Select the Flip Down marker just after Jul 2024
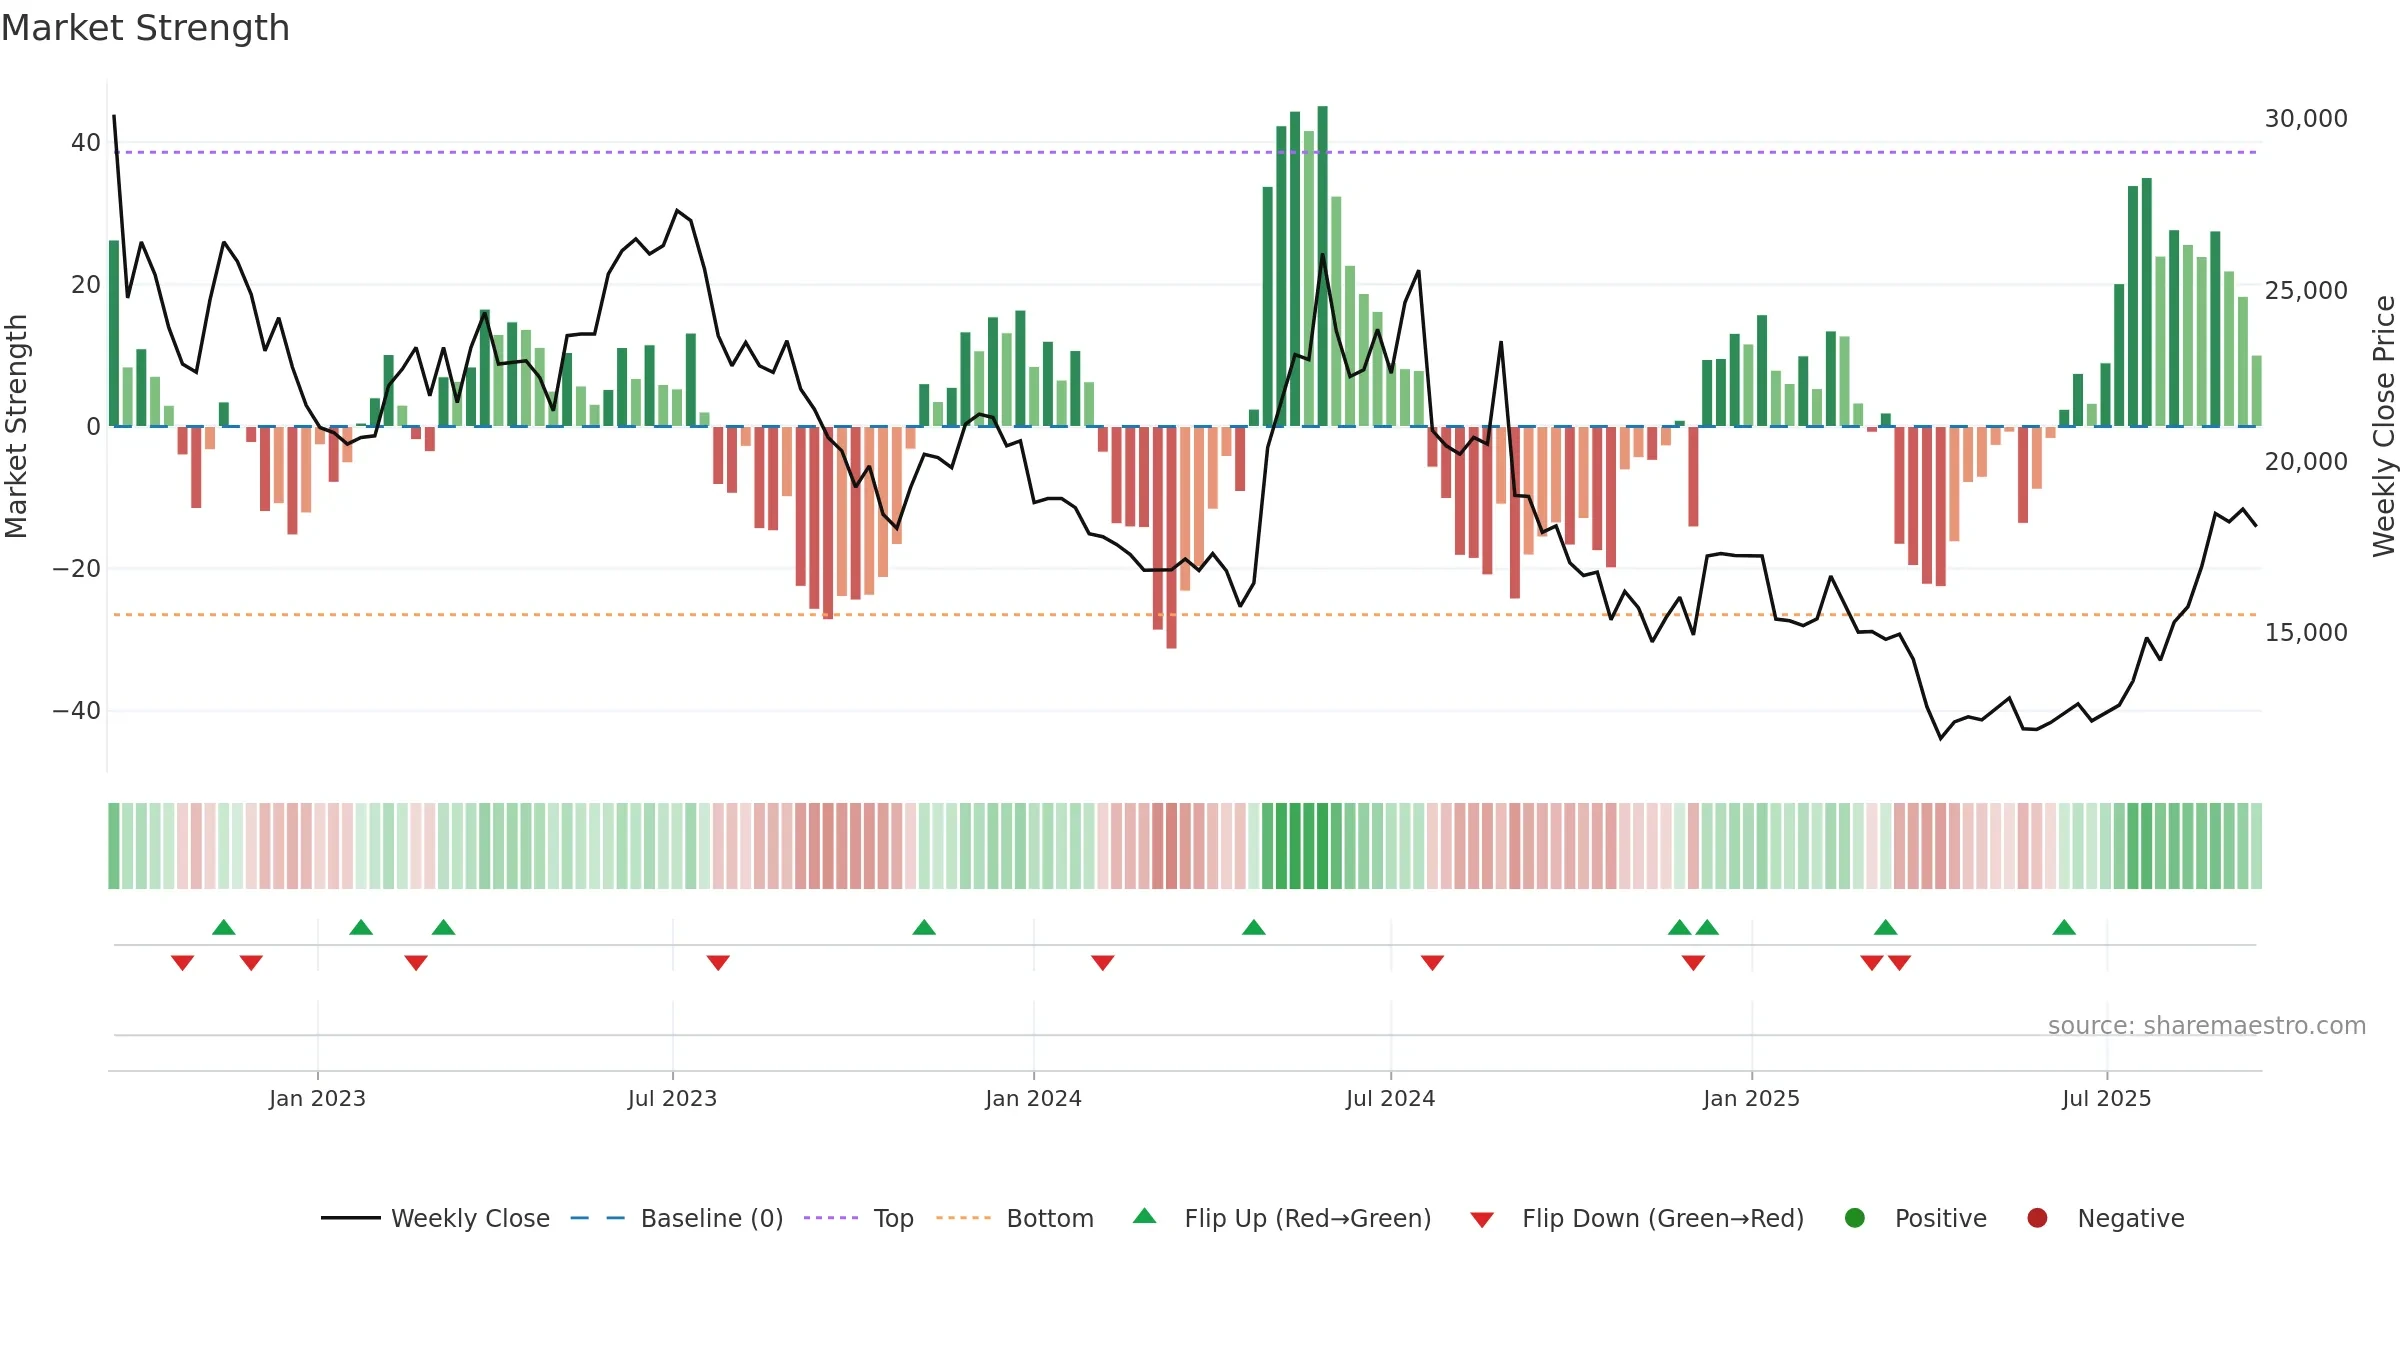Image resolution: width=2400 pixels, height=1350 pixels. pos(1432,963)
